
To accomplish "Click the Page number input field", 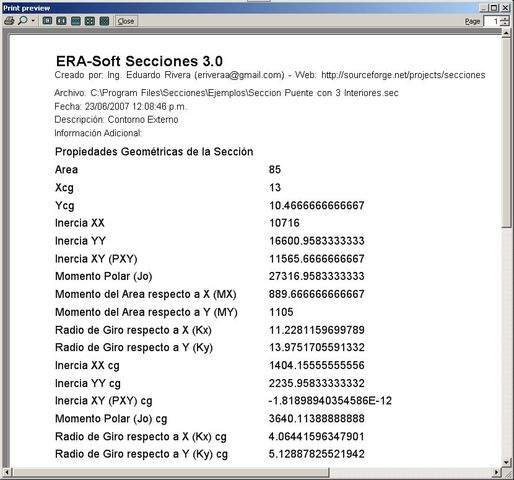I will 493,21.
